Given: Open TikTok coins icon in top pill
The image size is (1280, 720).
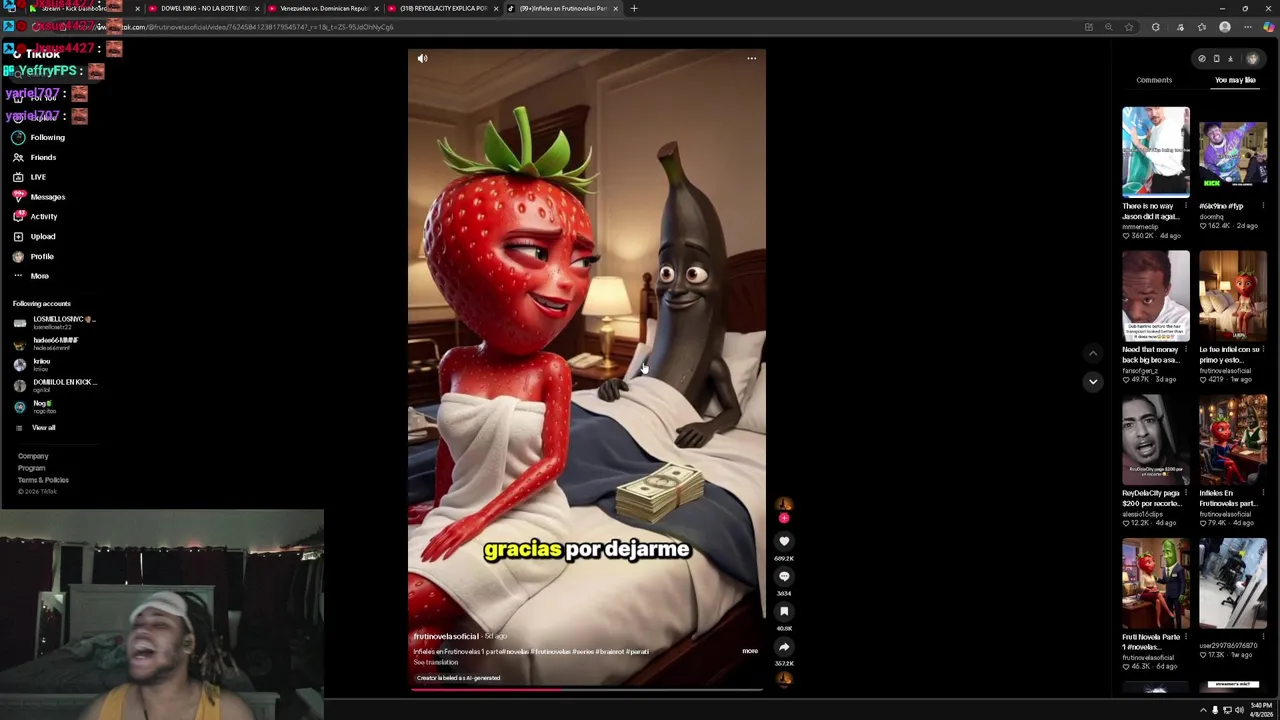Looking at the screenshot, I should (1202, 59).
